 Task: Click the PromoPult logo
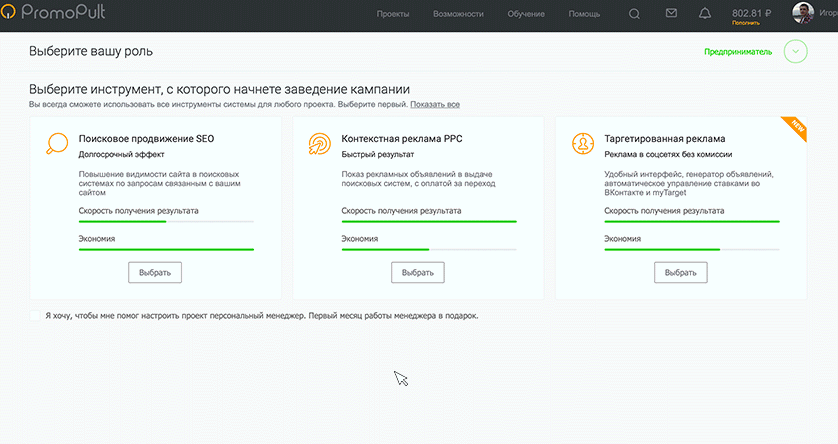(55, 14)
